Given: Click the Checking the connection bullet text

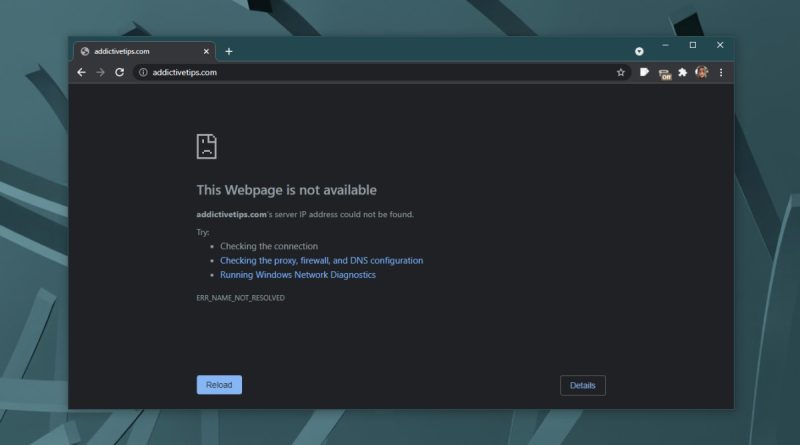Looking at the screenshot, I should 269,246.
